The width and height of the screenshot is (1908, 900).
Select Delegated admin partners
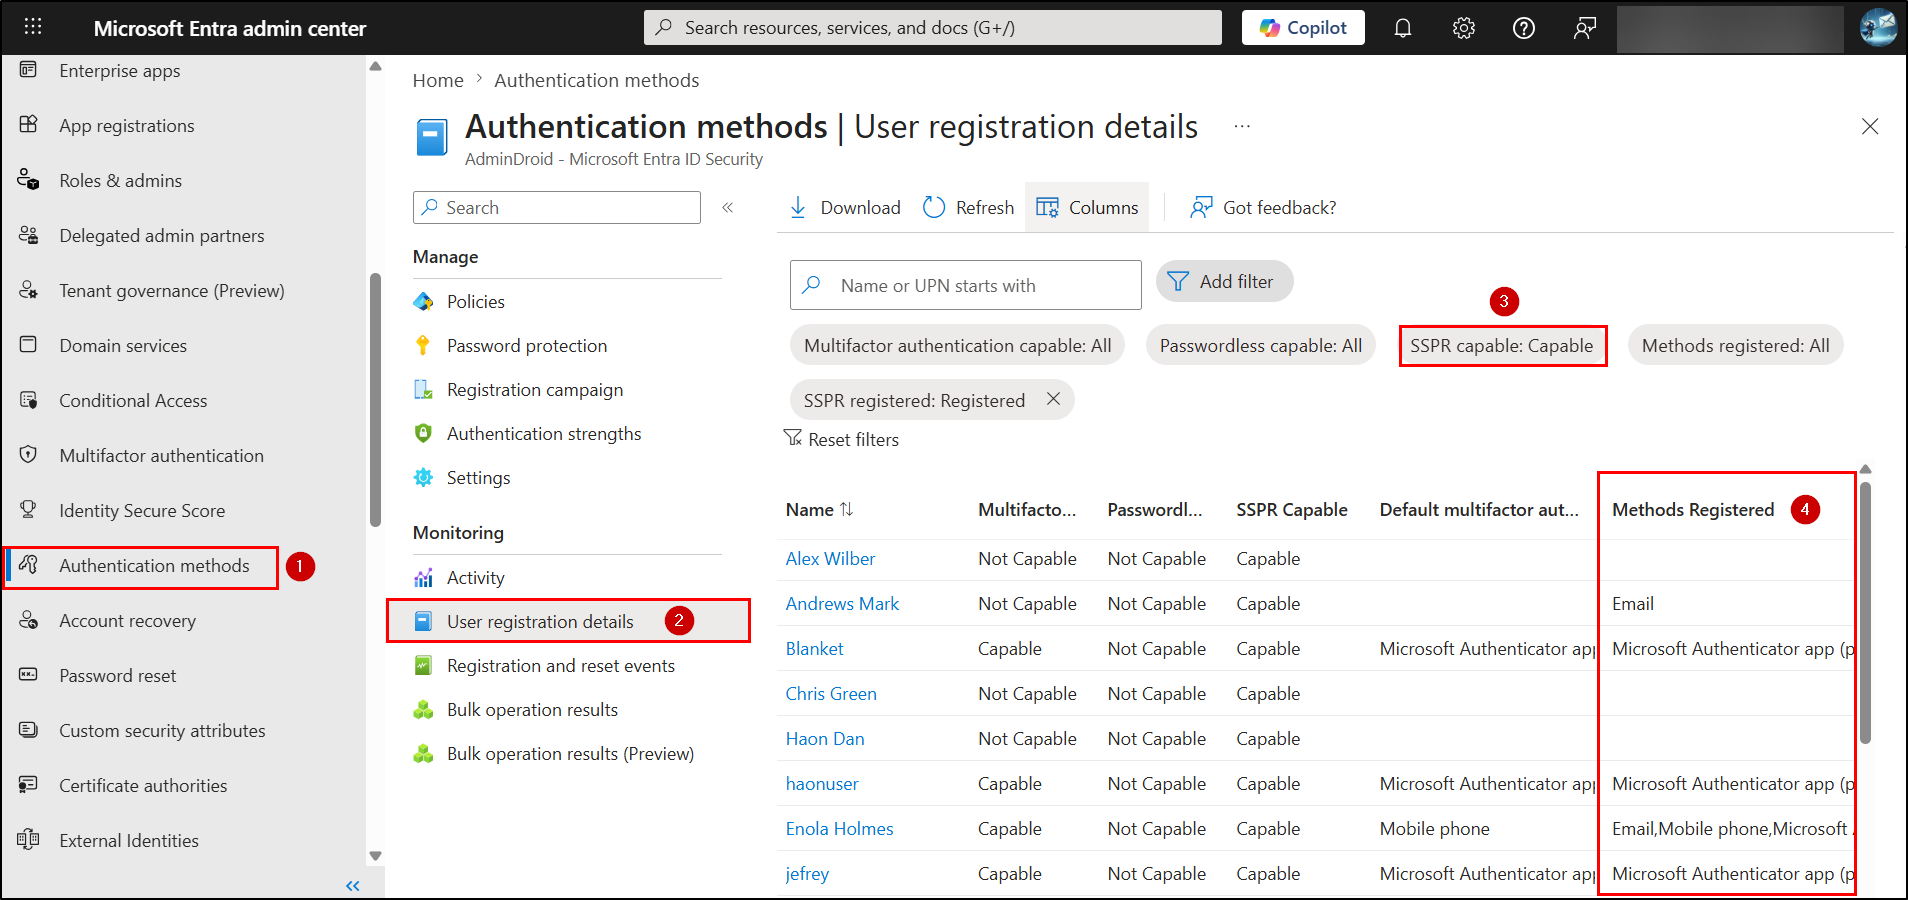pos(162,236)
